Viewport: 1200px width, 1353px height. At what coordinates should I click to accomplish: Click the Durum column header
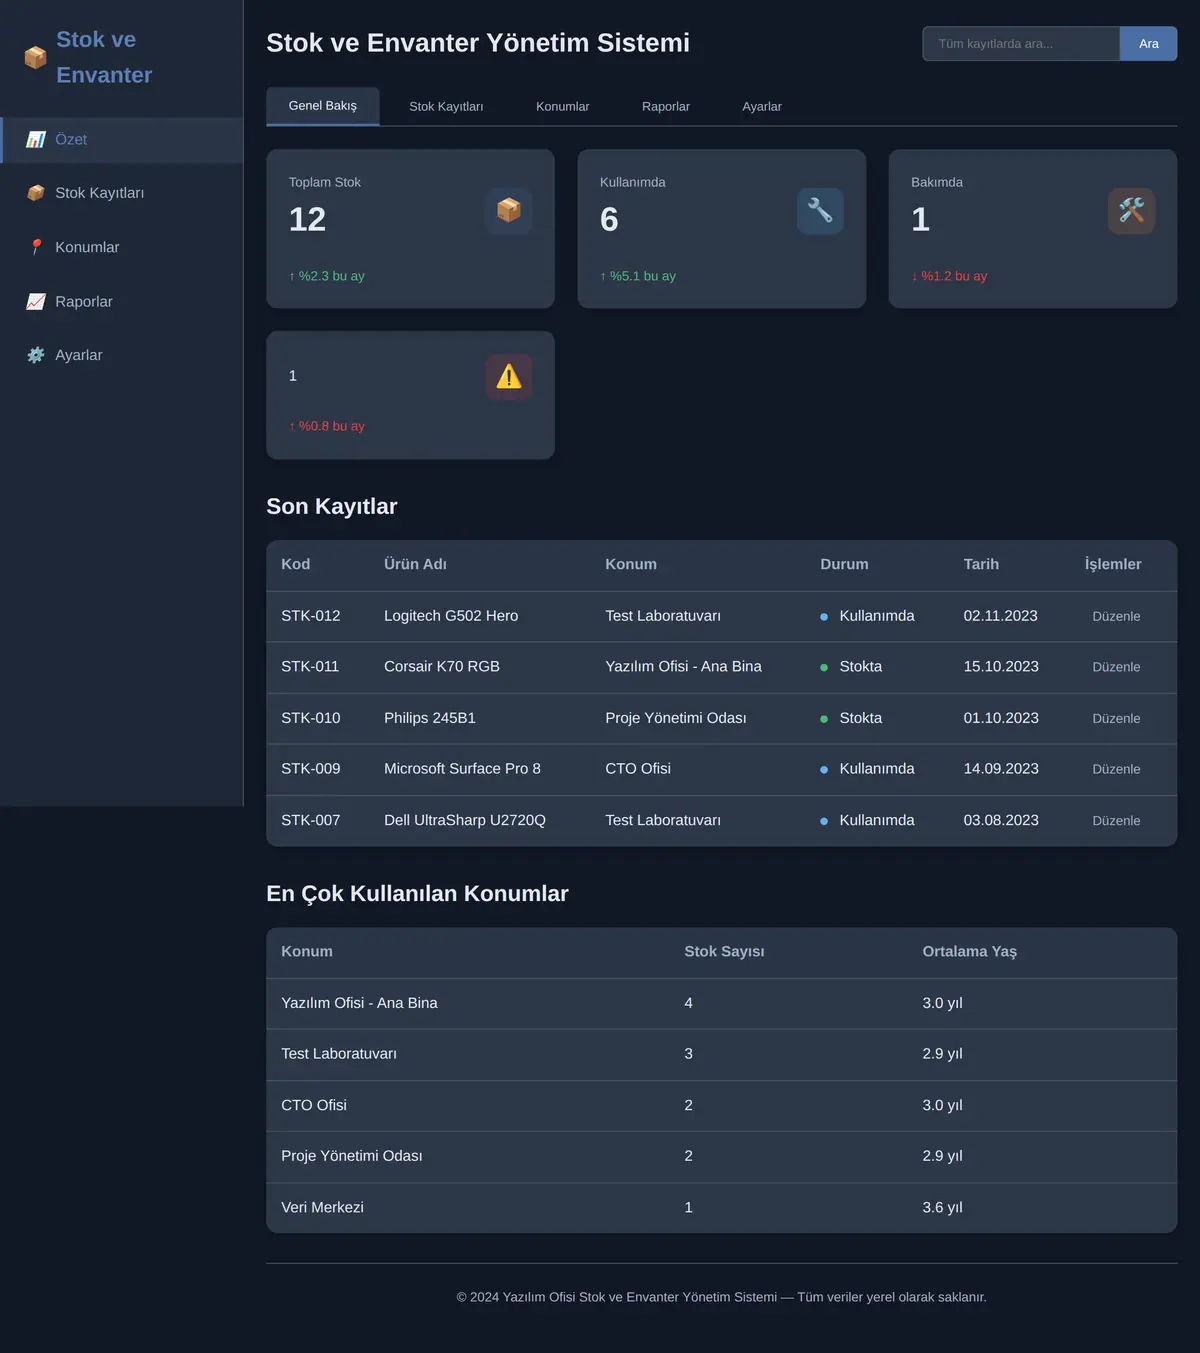click(x=844, y=564)
